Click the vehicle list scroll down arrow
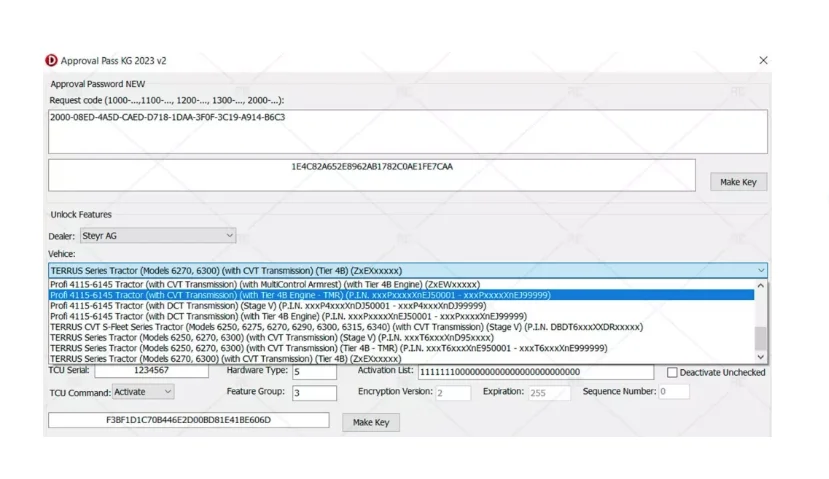The height and width of the screenshot is (479, 829). click(x=760, y=357)
